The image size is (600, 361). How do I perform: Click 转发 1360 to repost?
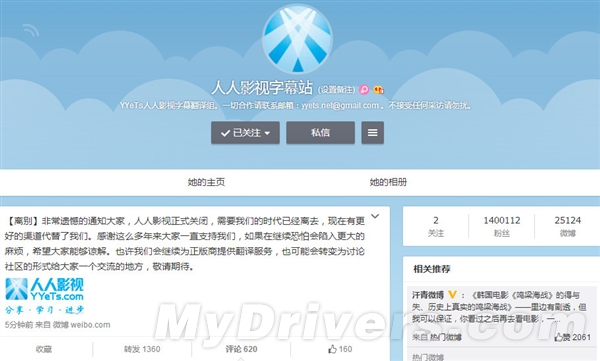142,349
